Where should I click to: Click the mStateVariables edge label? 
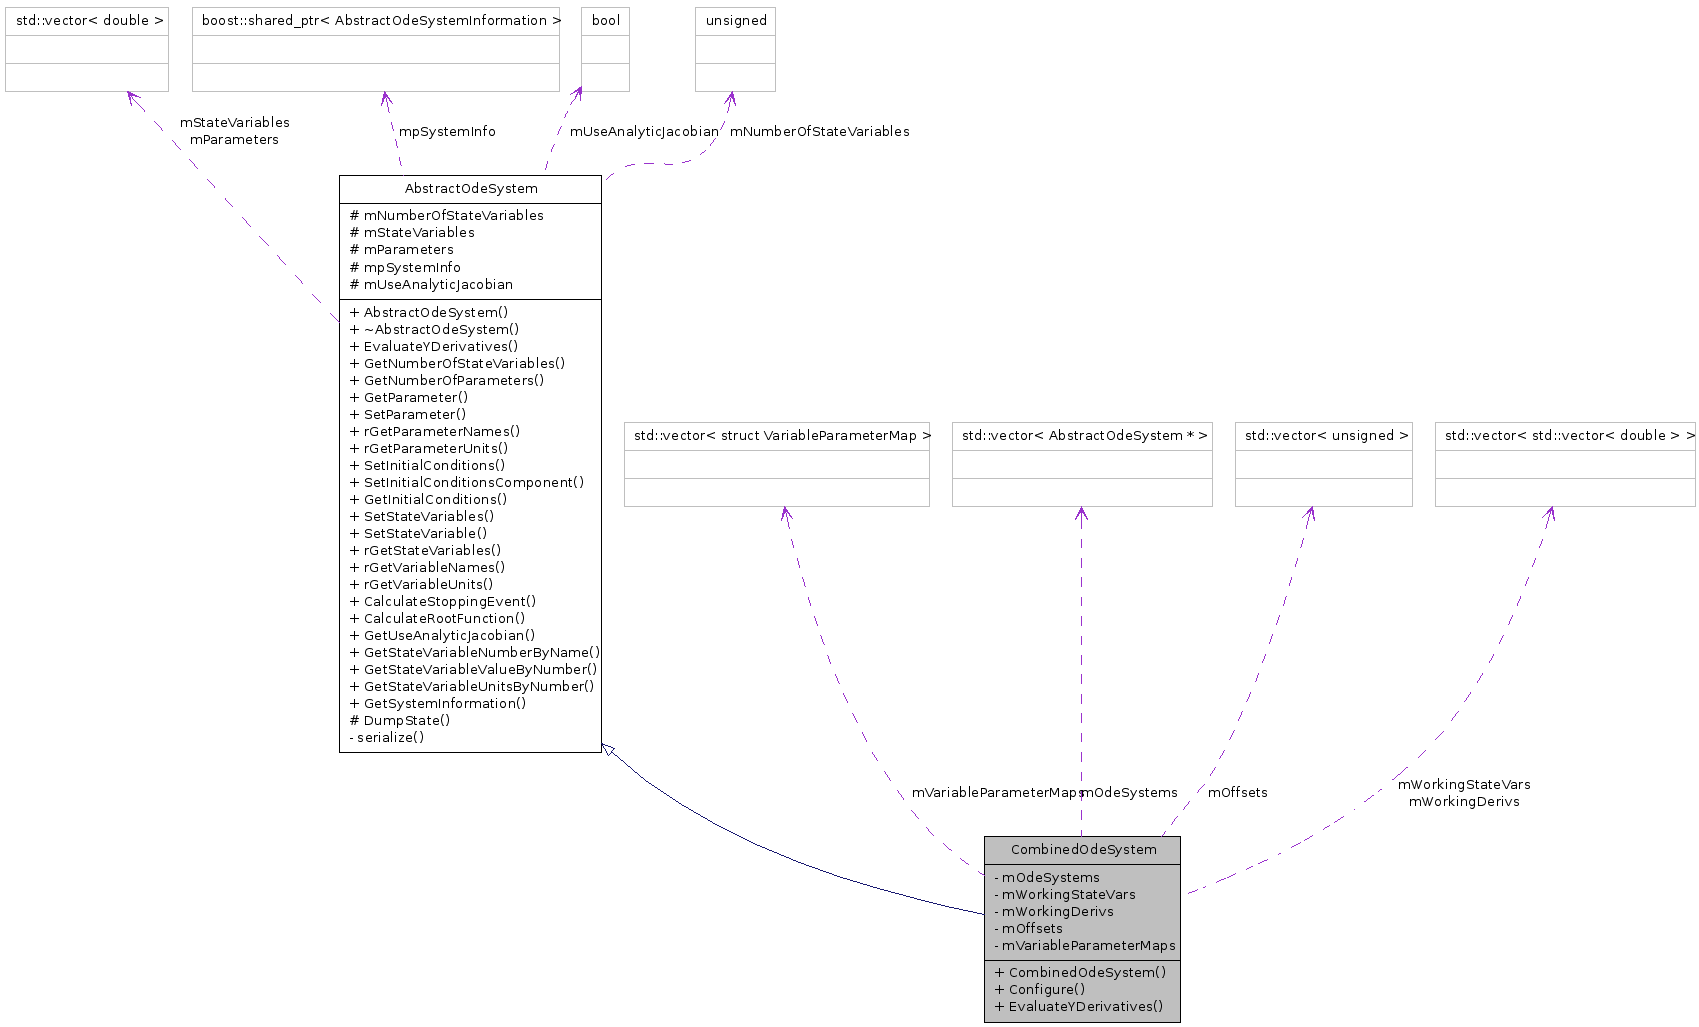235,123
